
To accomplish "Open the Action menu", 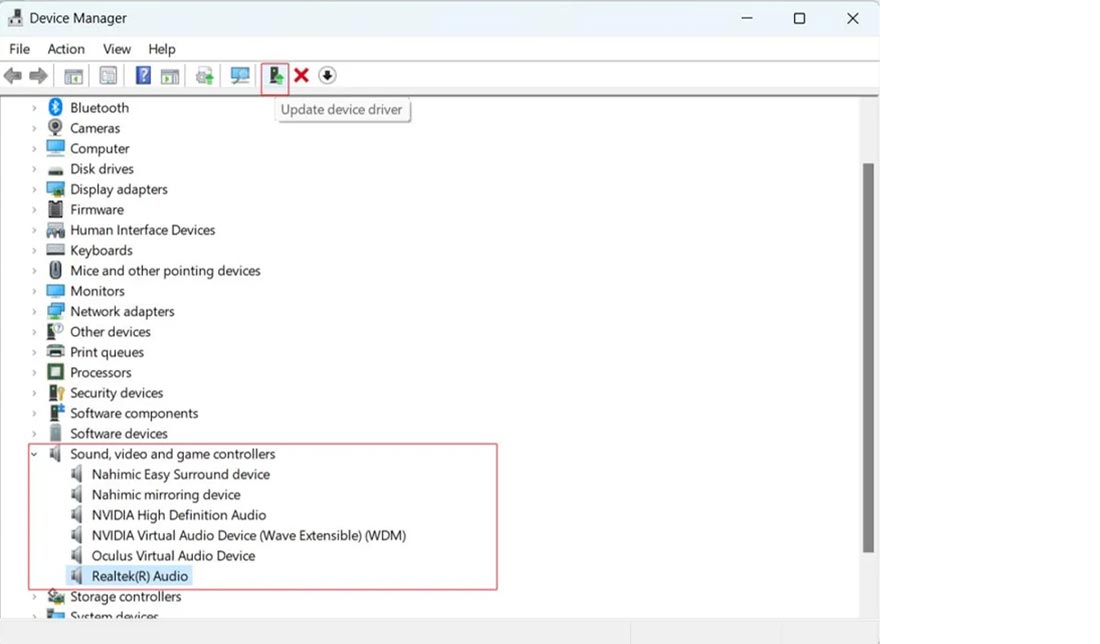I will (x=66, y=49).
